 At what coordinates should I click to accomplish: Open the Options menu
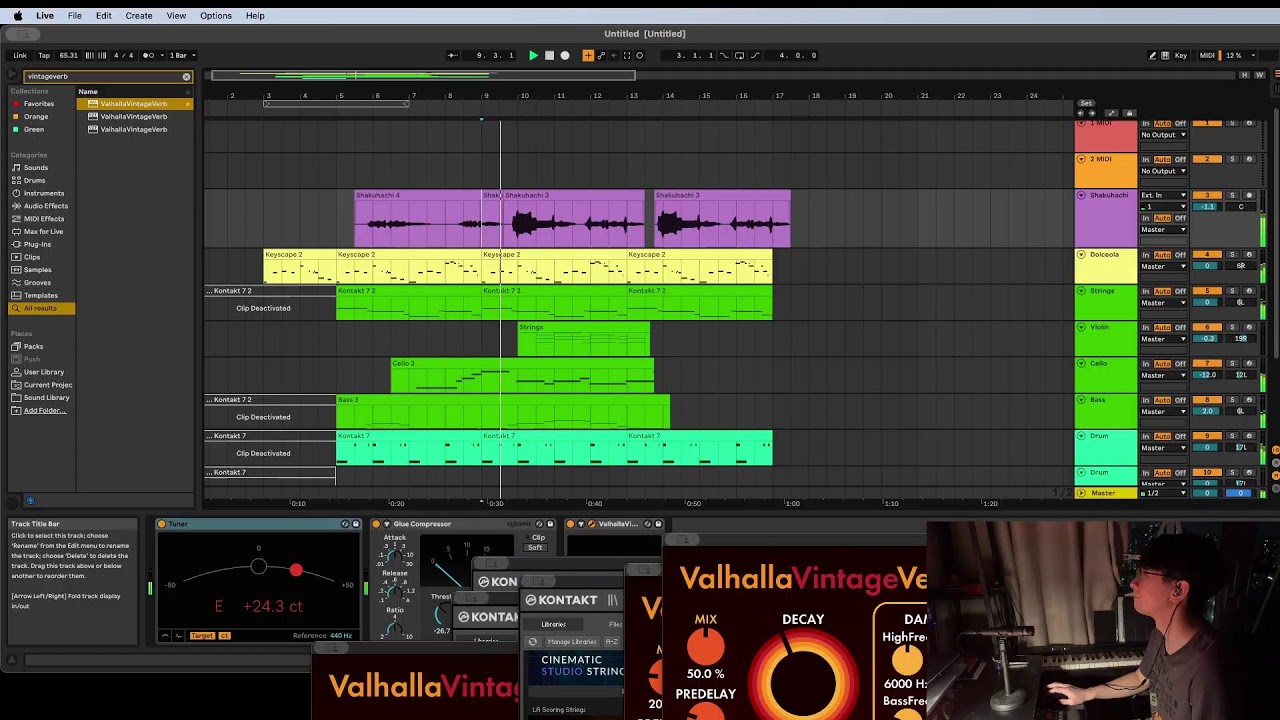(216, 16)
